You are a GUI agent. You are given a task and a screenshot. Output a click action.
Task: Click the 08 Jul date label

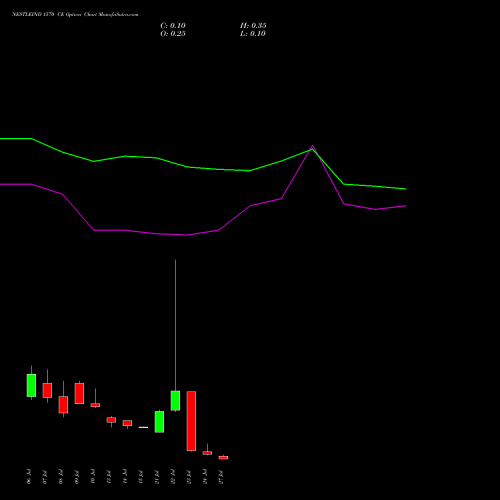point(61,477)
